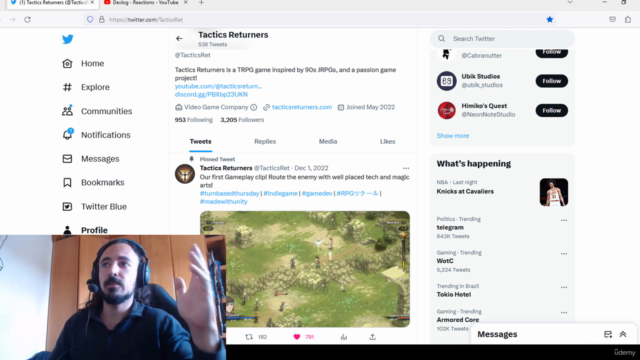The image size is (640, 360).
Task: View the 953 Following list
Action: (x=193, y=120)
